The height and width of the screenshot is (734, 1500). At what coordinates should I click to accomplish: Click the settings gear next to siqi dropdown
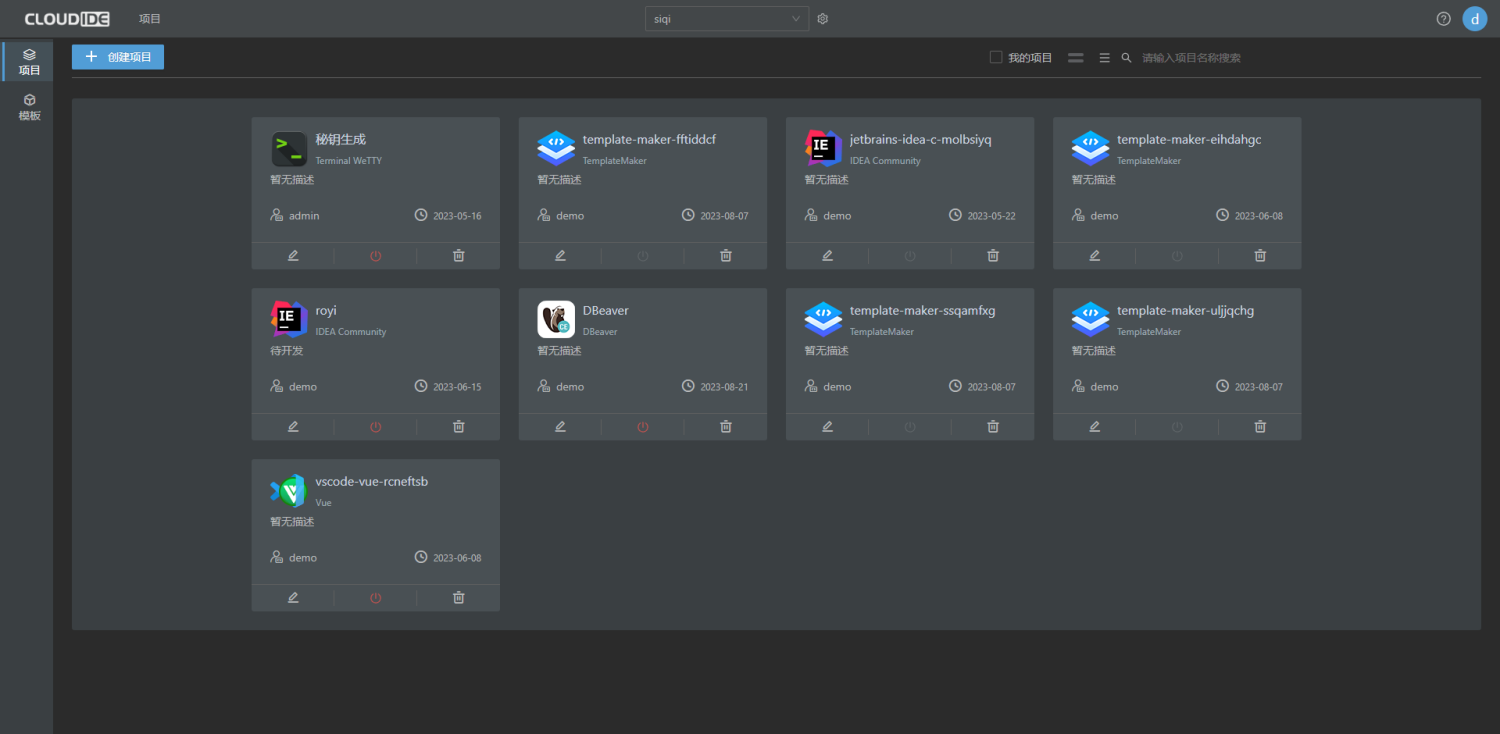coord(823,19)
